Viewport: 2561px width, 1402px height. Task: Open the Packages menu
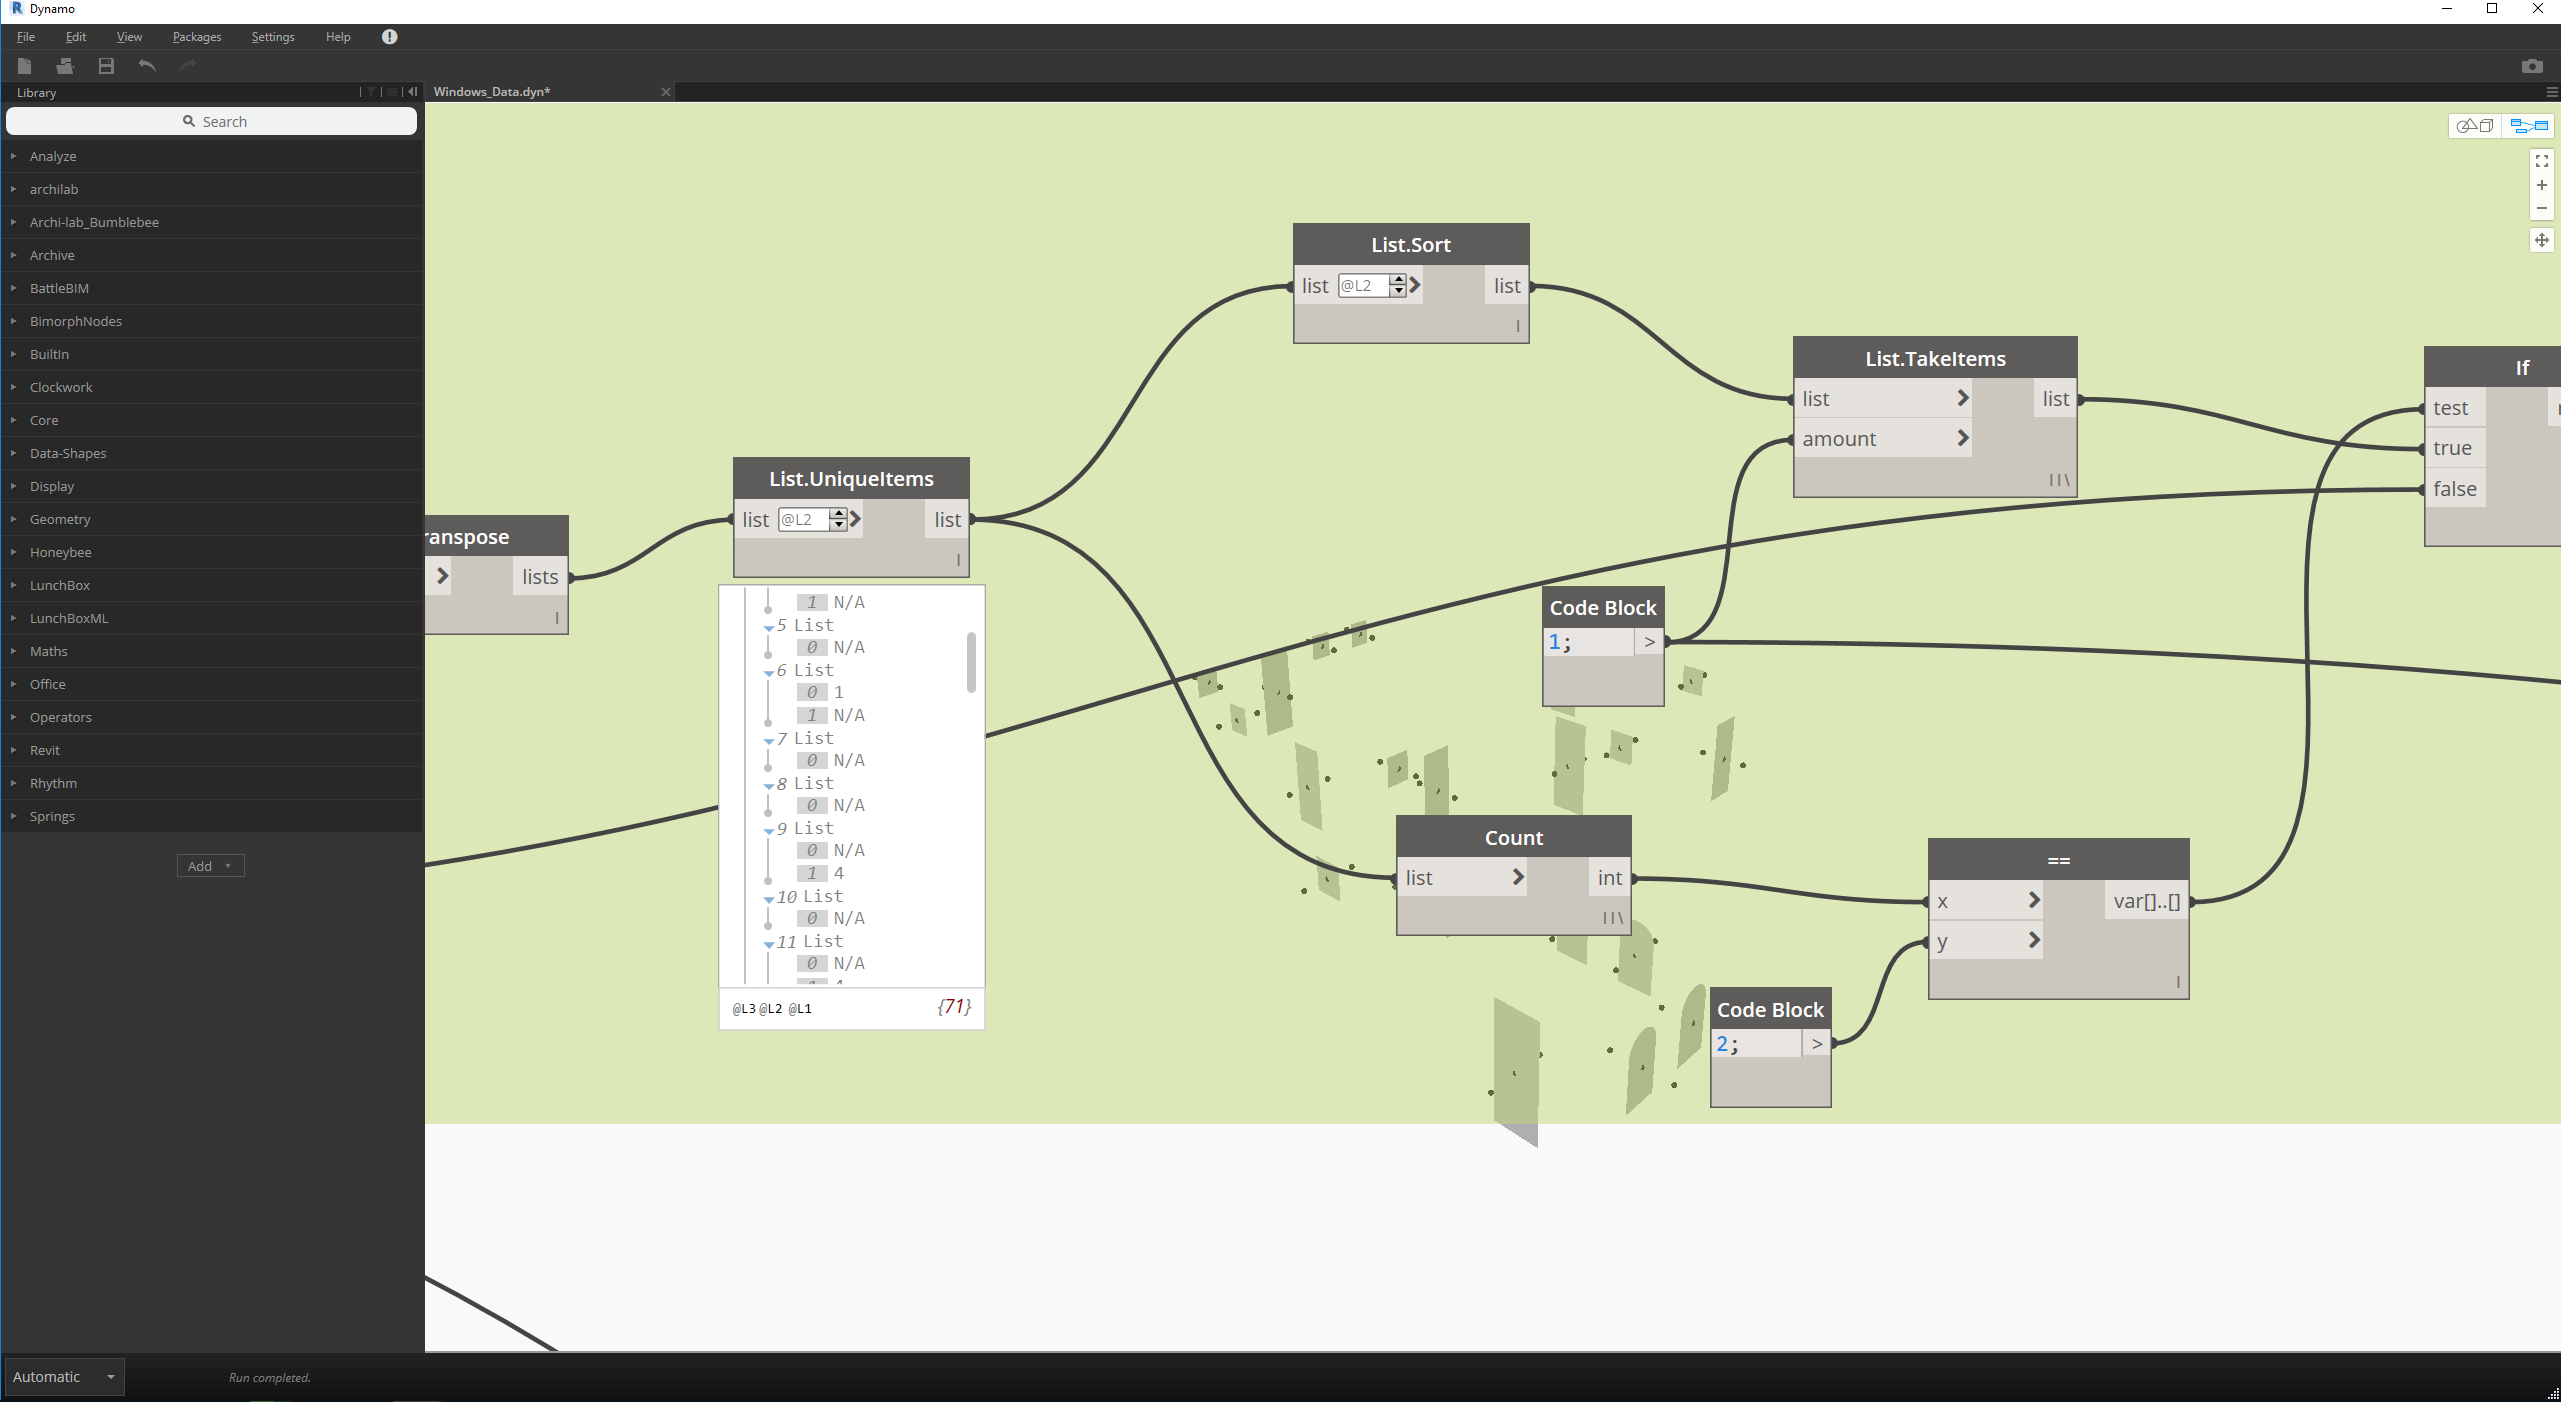pos(196,37)
